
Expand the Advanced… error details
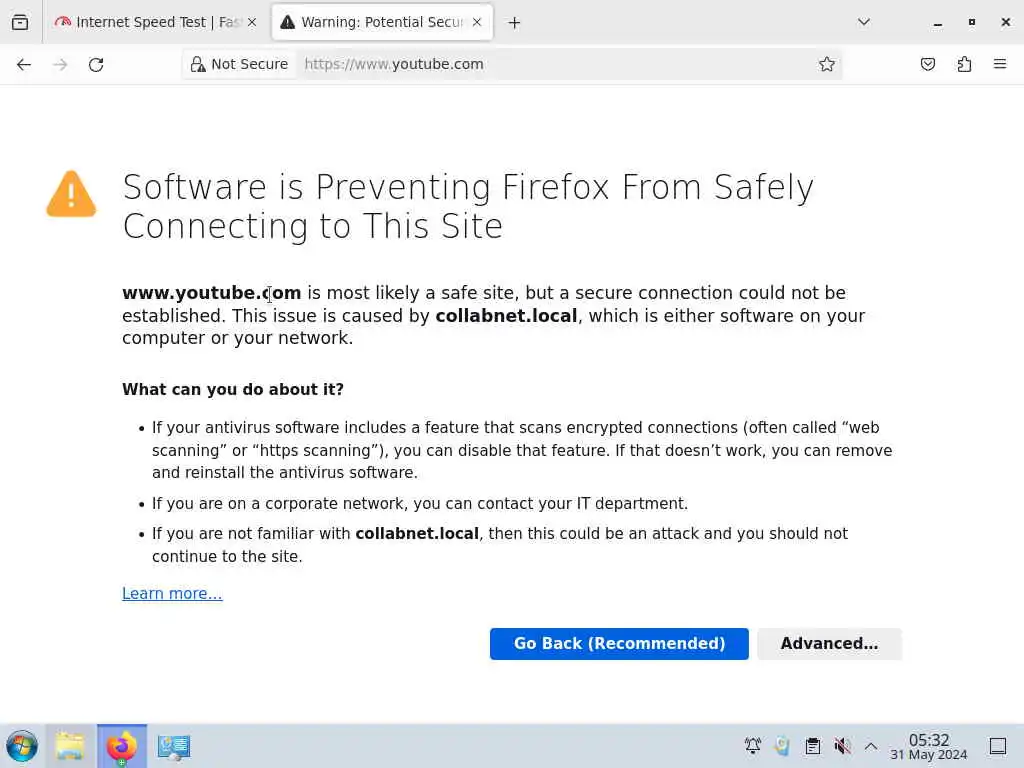829,644
